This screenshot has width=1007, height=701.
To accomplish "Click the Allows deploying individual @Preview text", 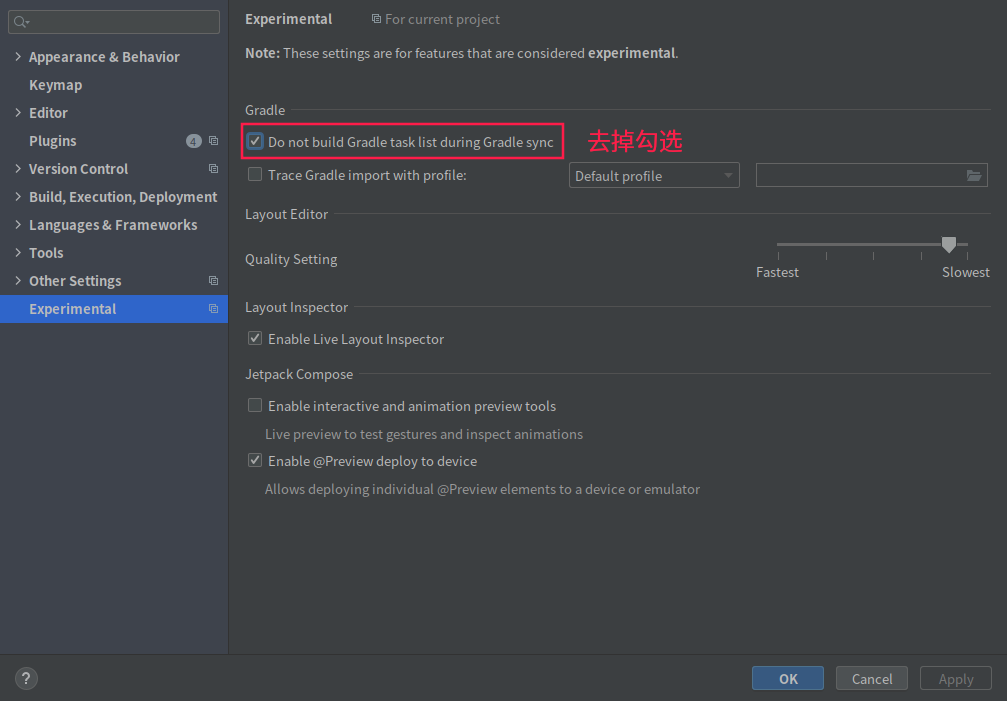I will [482, 489].
